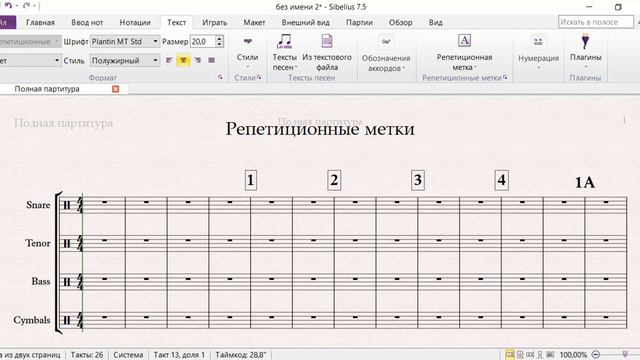Select the Текст ribbon tab

point(176,22)
